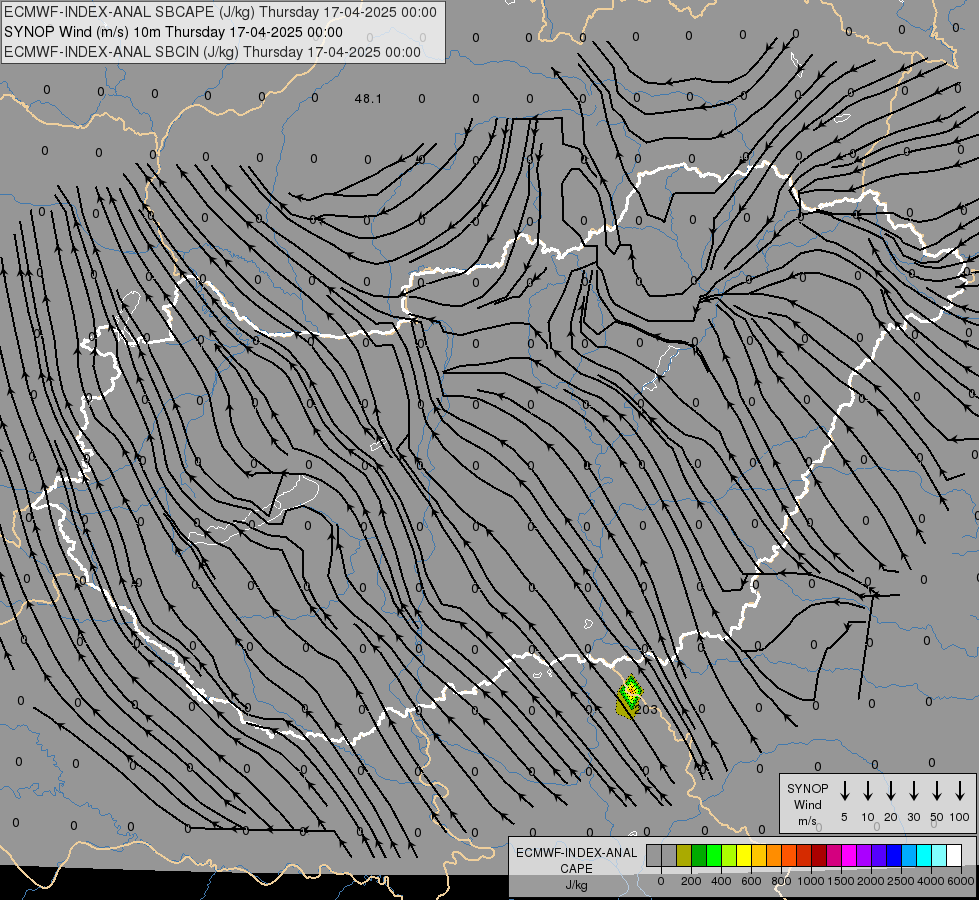The width and height of the screenshot is (979, 900).
Task: Select the dark red CAPE legend swatch
Action: pyautogui.click(x=819, y=855)
